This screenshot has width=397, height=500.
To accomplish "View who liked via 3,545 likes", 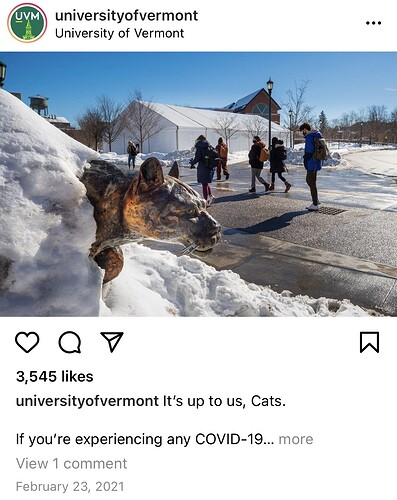I will (55, 377).
